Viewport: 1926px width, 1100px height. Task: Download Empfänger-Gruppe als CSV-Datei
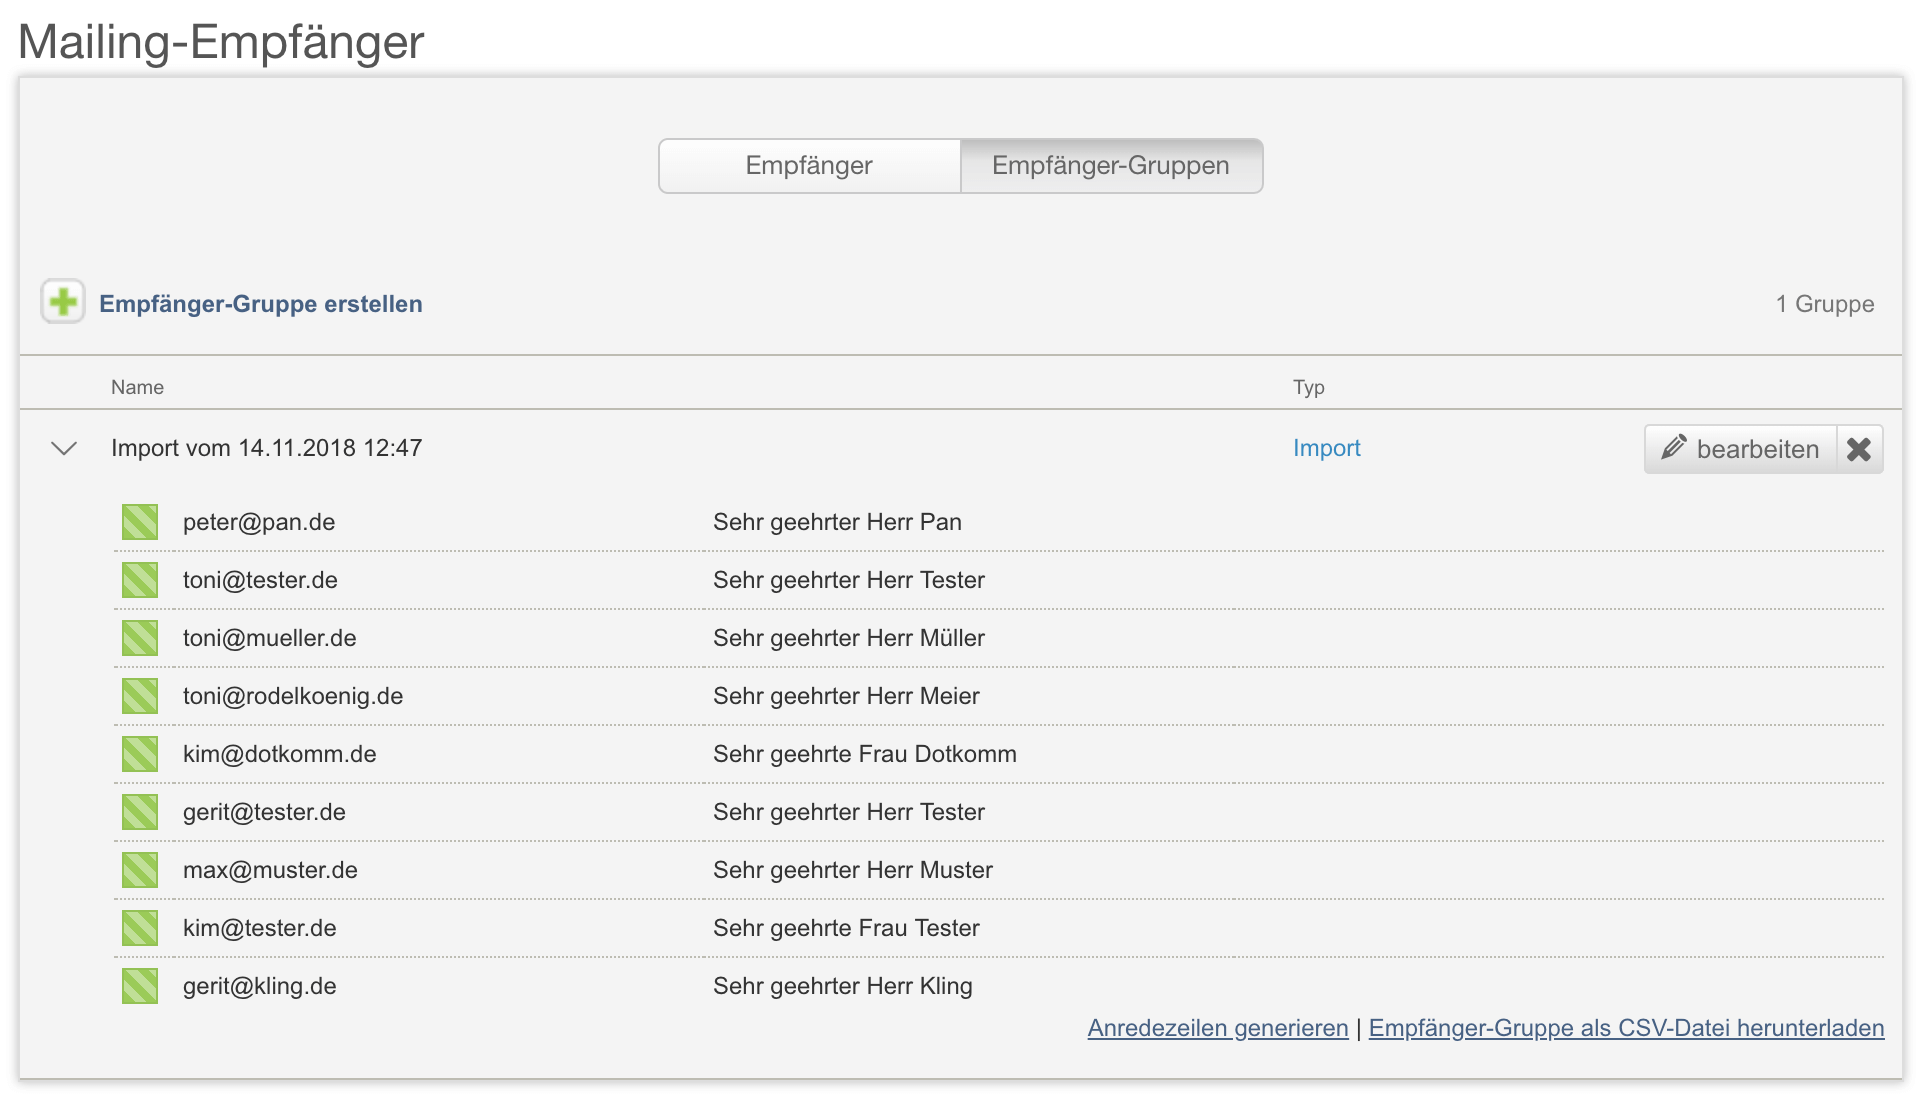(1626, 1028)
